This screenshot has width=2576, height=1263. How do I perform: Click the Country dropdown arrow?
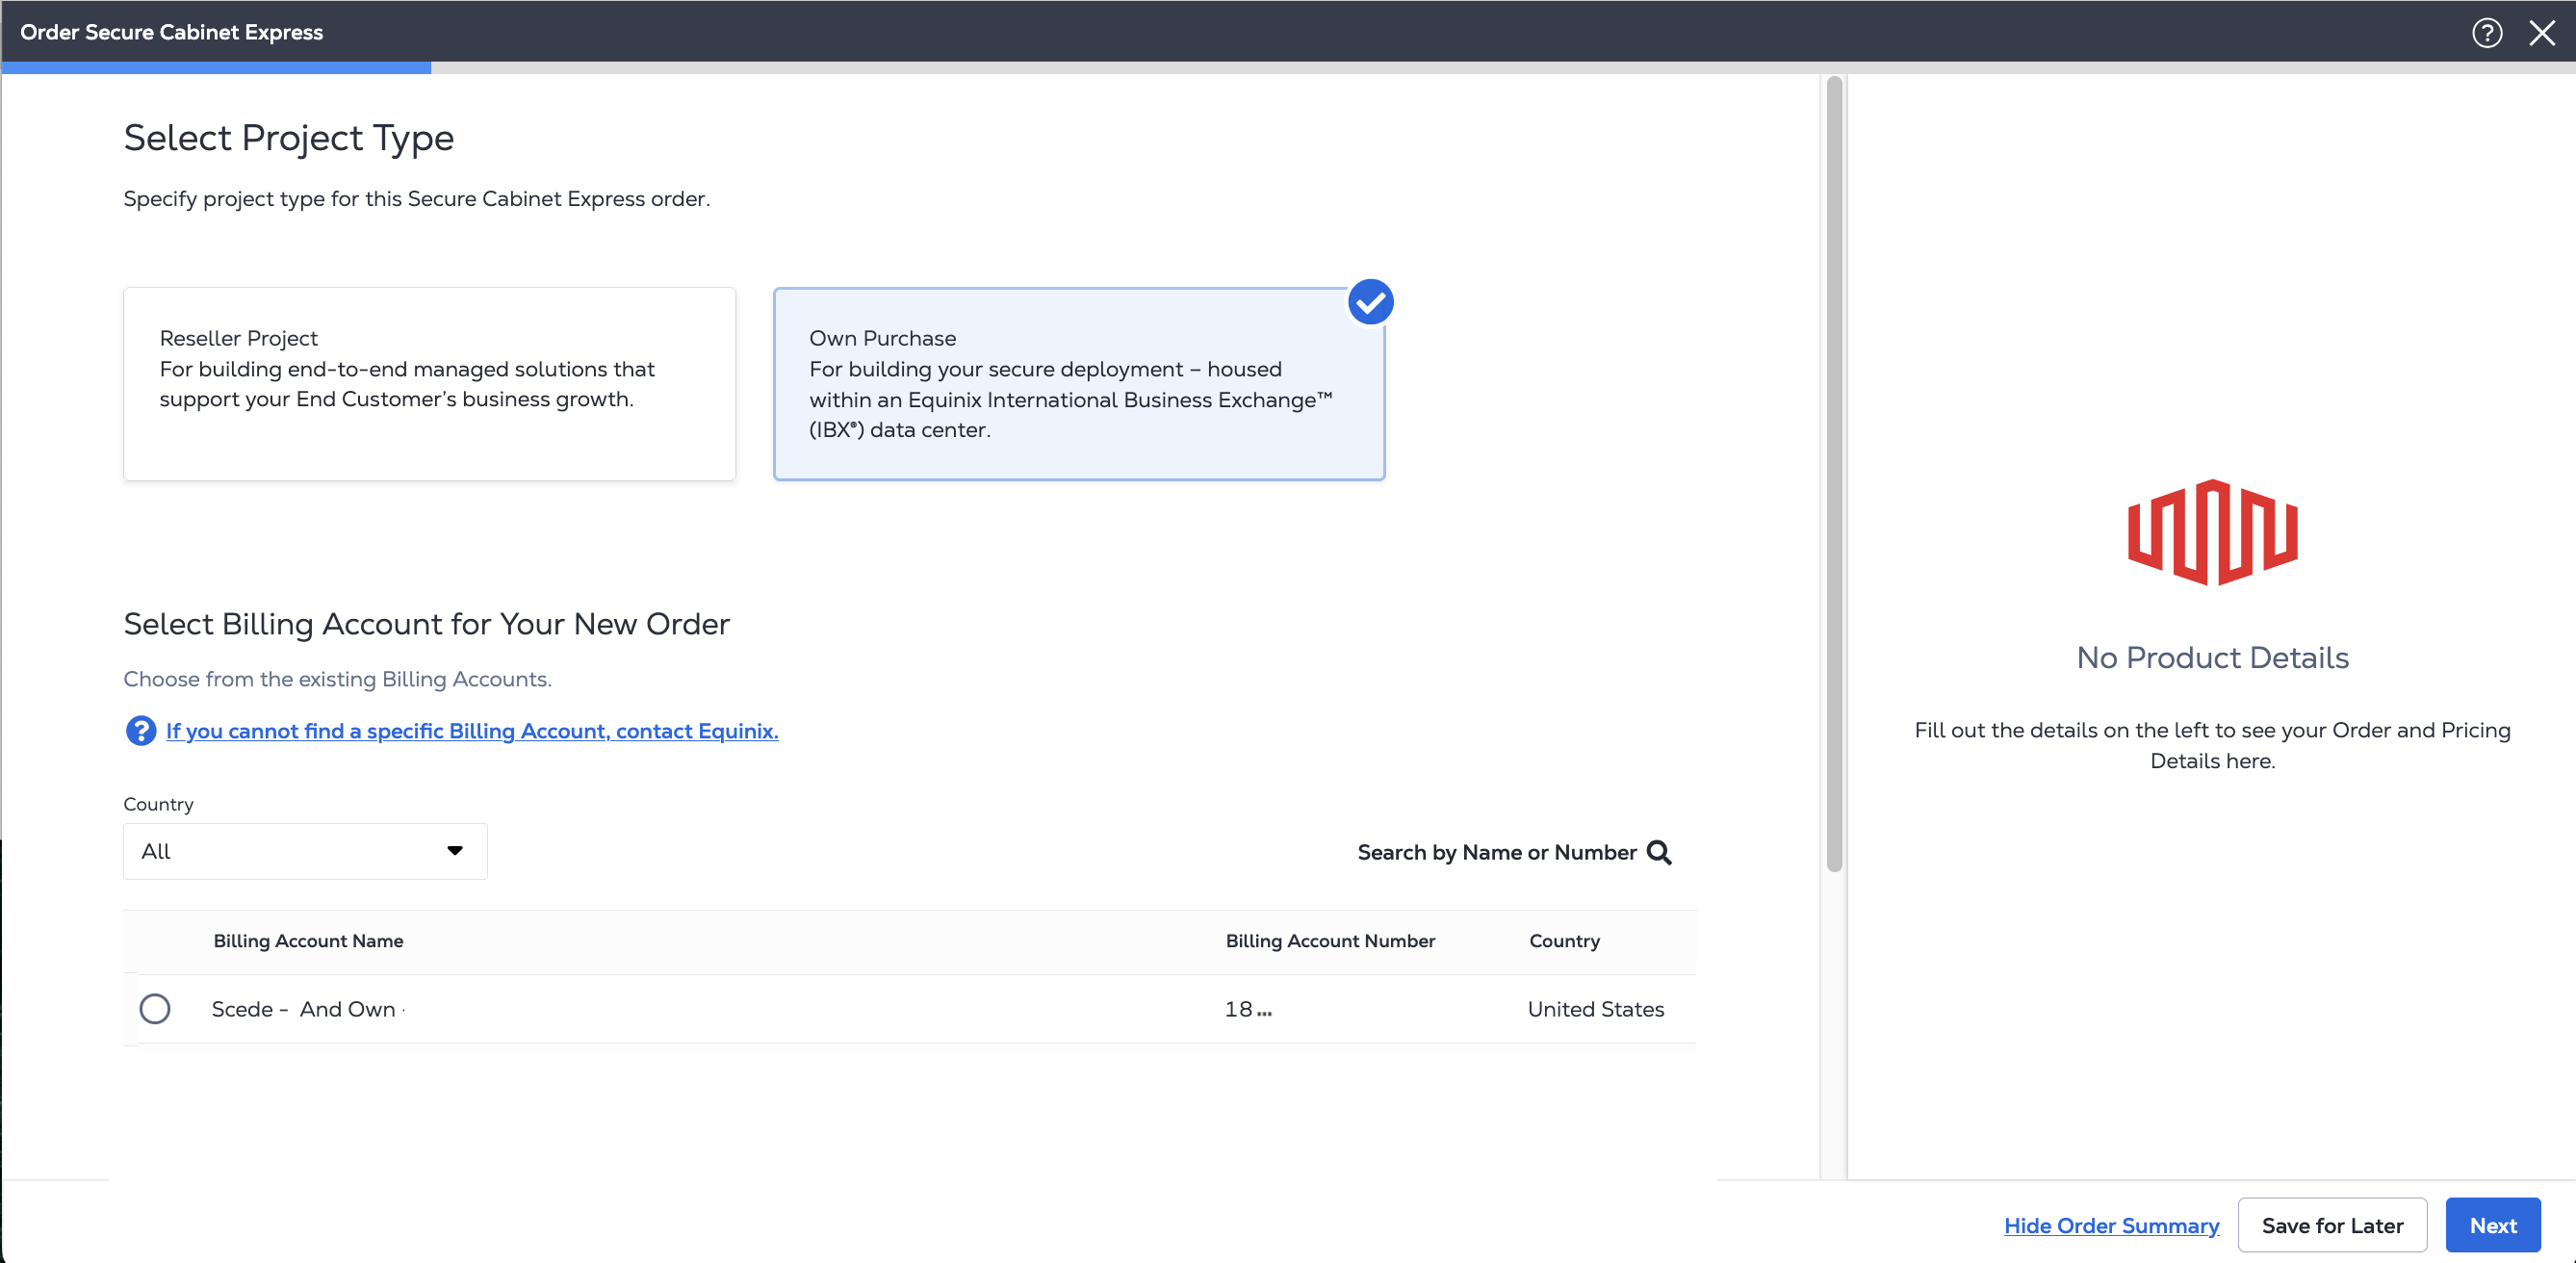click(x=455, y=851)
